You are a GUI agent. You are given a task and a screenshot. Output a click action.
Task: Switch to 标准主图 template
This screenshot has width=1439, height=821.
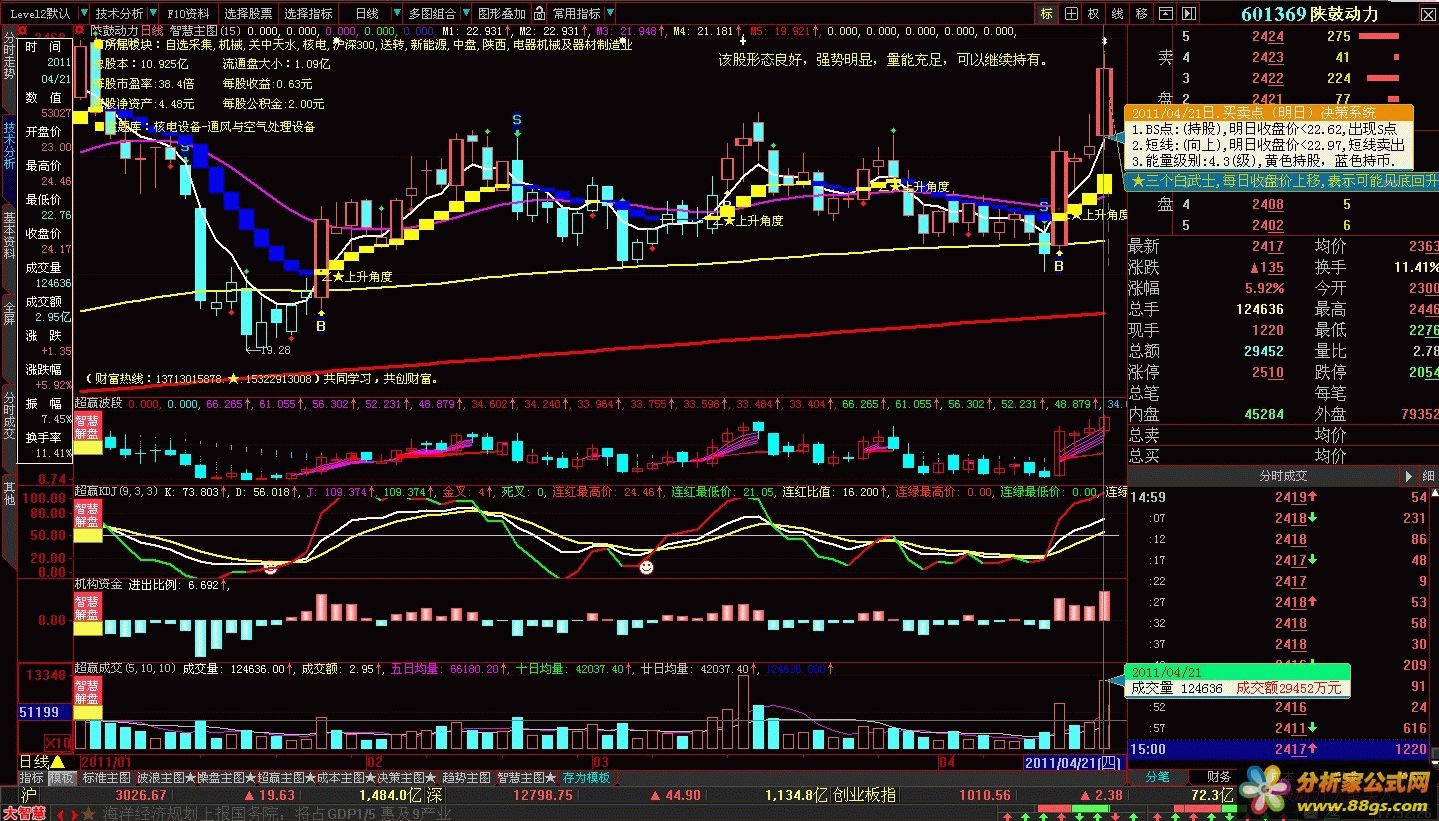point(106,777)
